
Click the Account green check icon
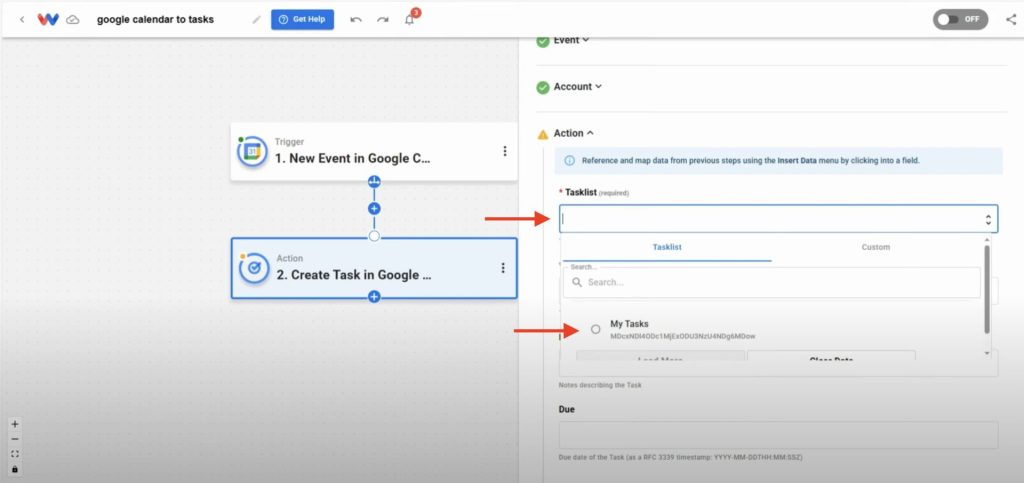click(543, 87)
